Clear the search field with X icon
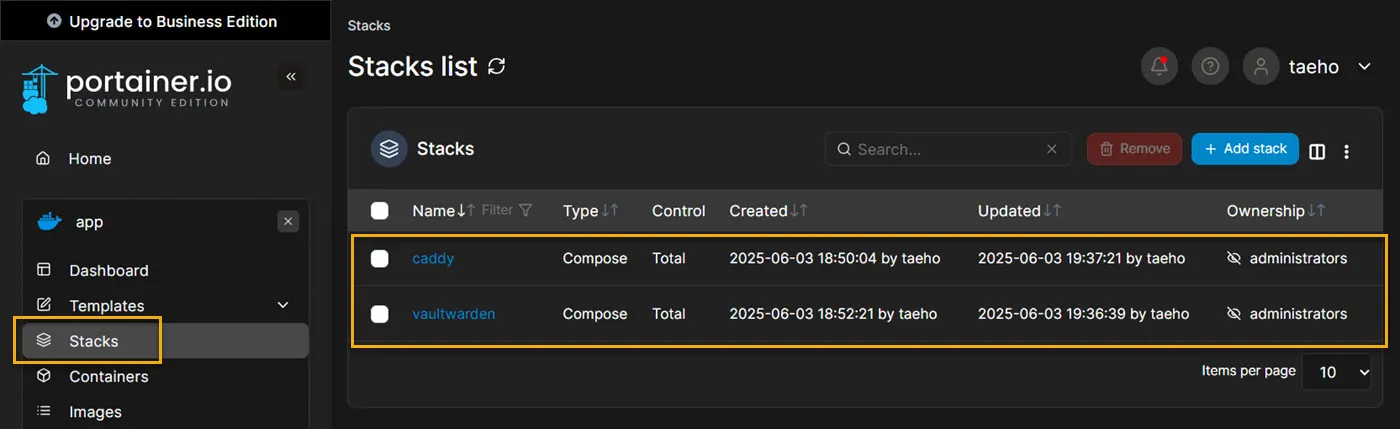This screenshot has height=429, width=1400. [1052, 149]
